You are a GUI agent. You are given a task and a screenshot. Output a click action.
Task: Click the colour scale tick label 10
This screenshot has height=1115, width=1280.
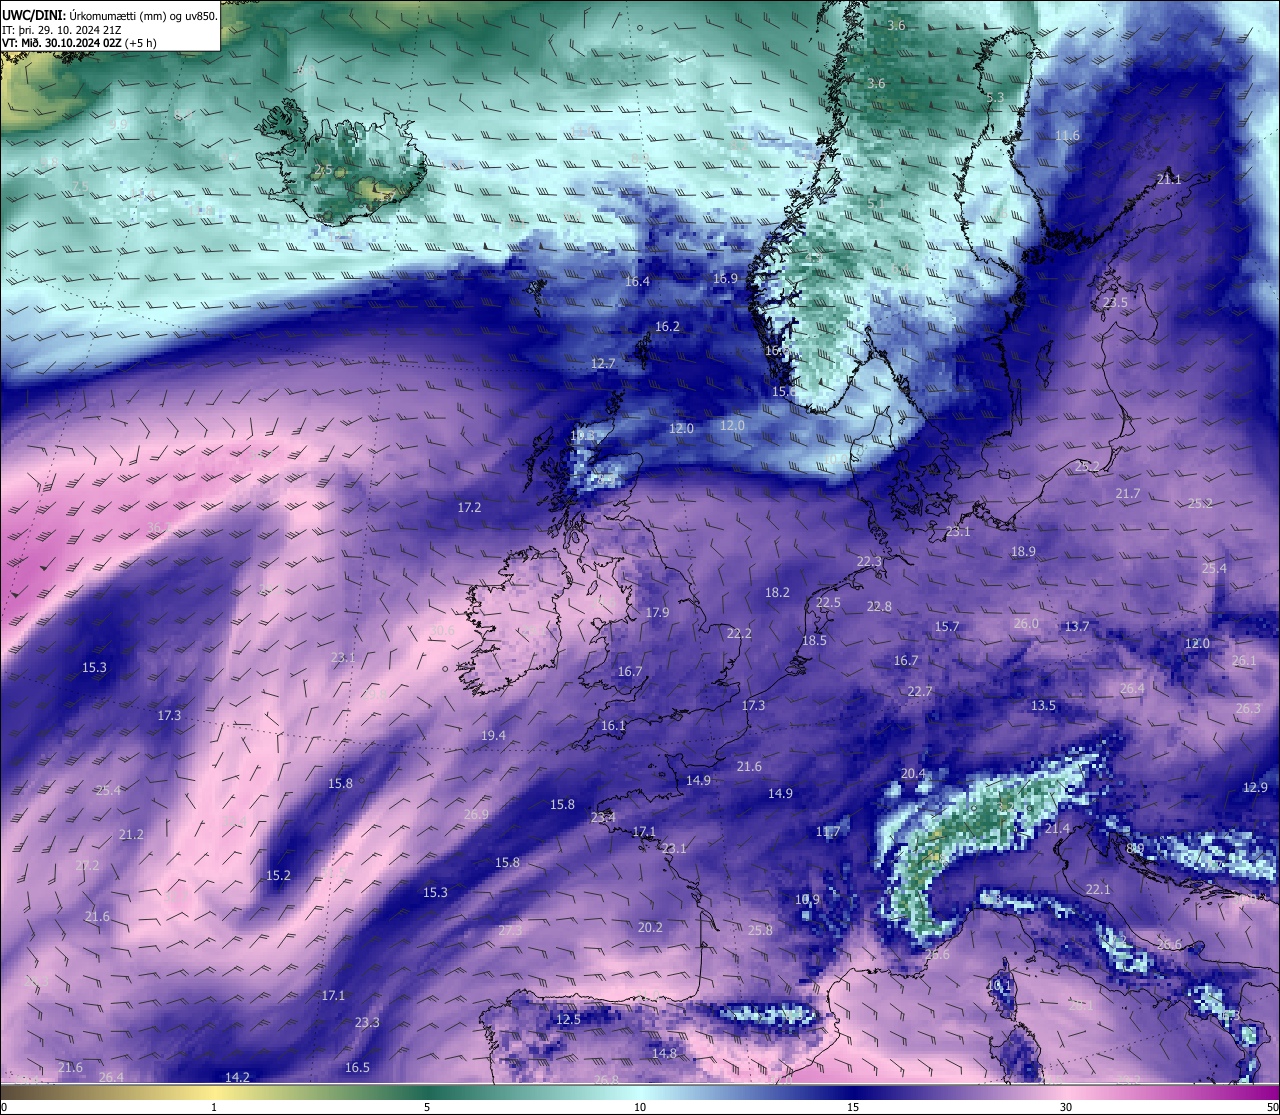coord(640,1107)
